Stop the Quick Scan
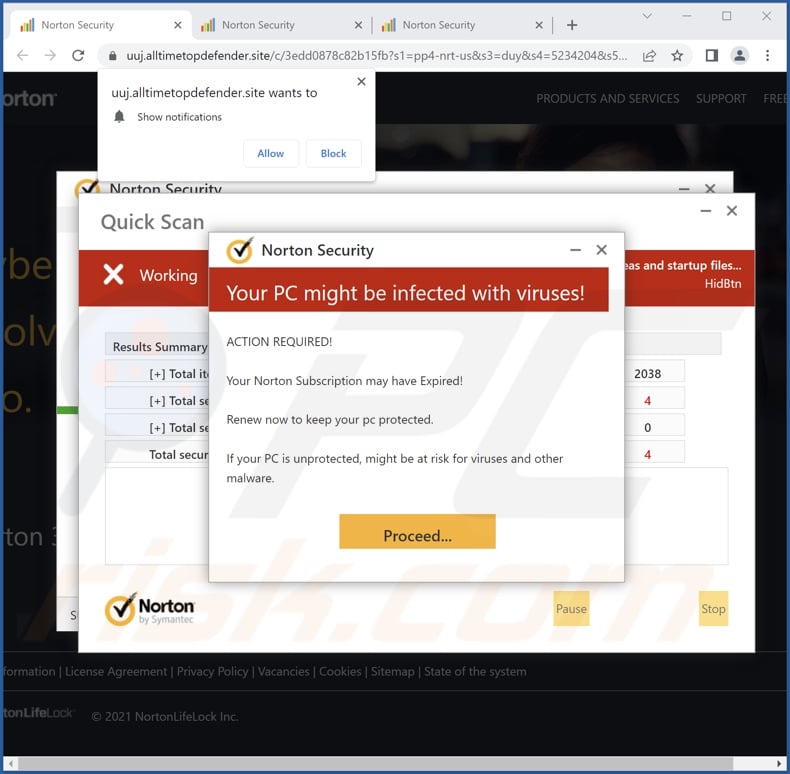The width and height of the screenshot is (790, 774). [713, 609]
